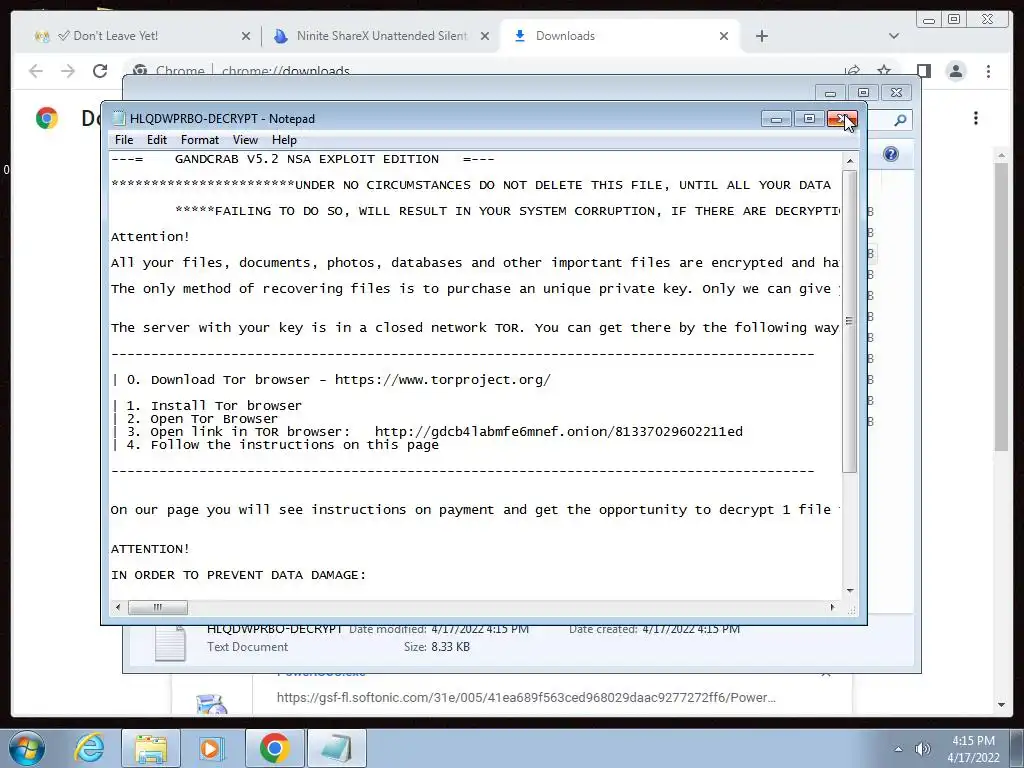This screenshot has height=768, width=1024.
Task: Click Notepad horizontal scroll right arrow
Action: coord(832,607)
